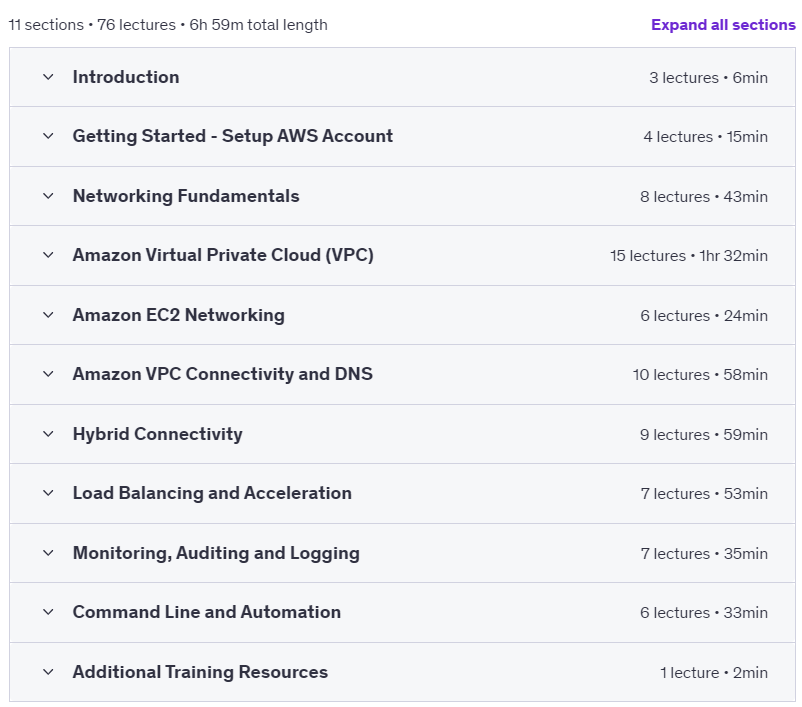Click the '15 lectures • 1hr 32min' text

pos(689,255)
